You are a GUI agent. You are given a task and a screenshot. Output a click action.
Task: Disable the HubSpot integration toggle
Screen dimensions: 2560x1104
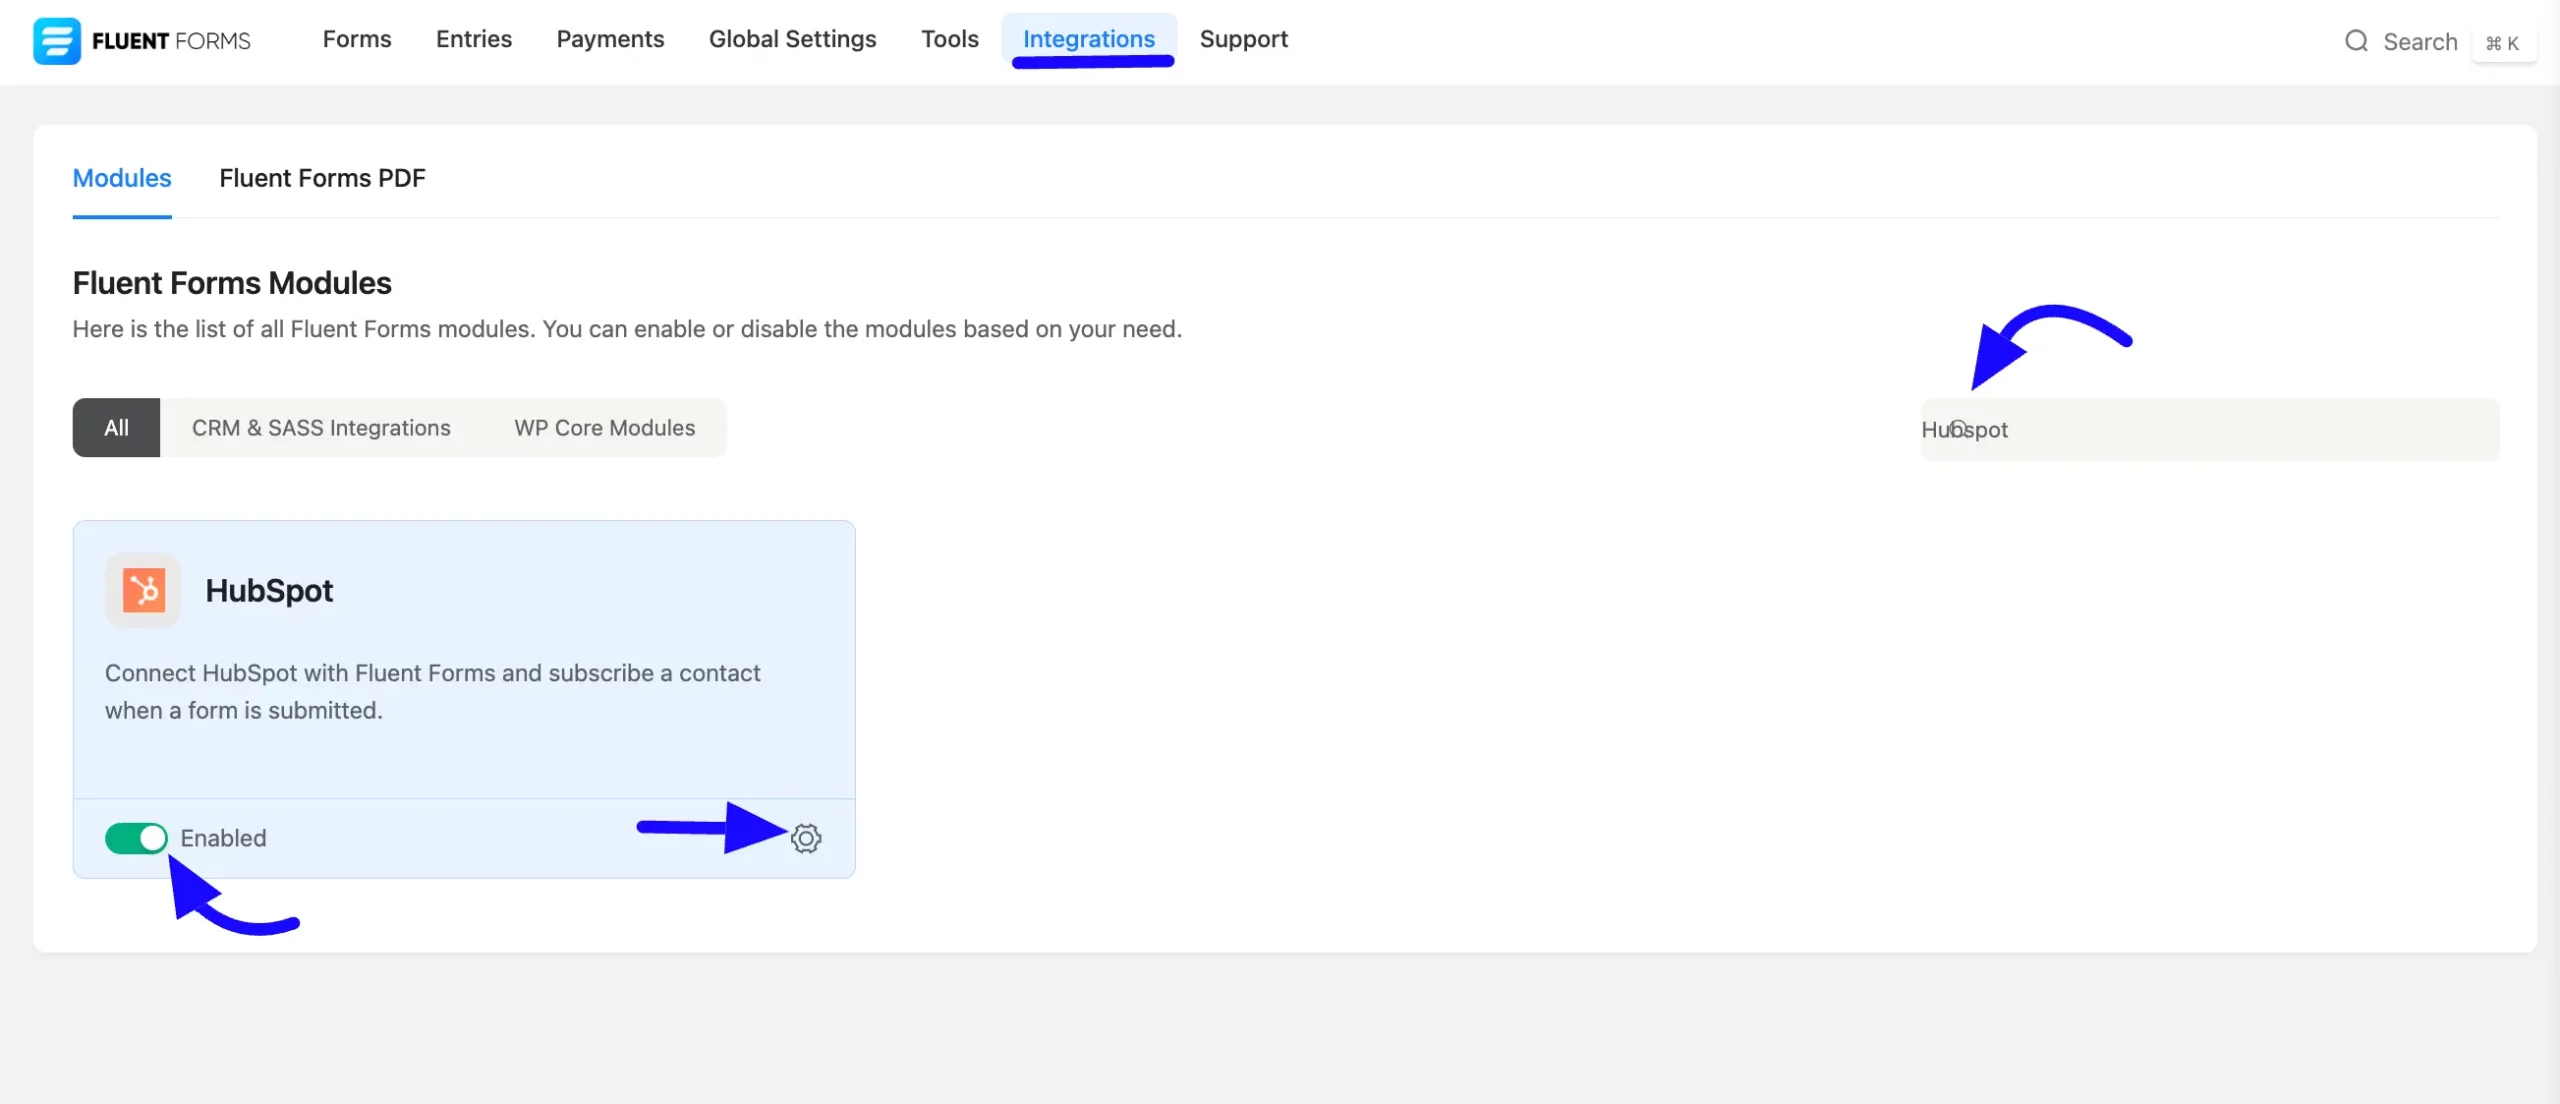(137, 838)
